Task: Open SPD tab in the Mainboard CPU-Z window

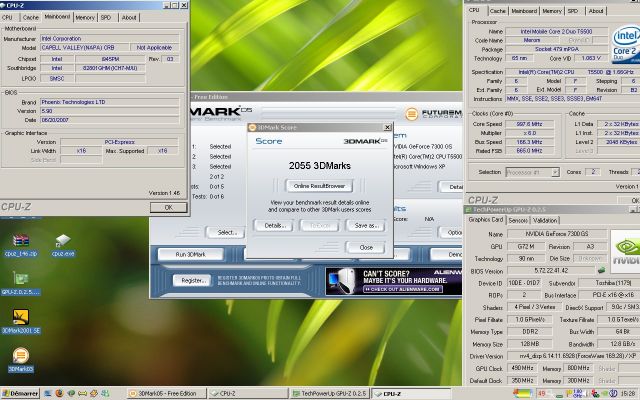Action: pyautogui.click(x=106, y=18)
